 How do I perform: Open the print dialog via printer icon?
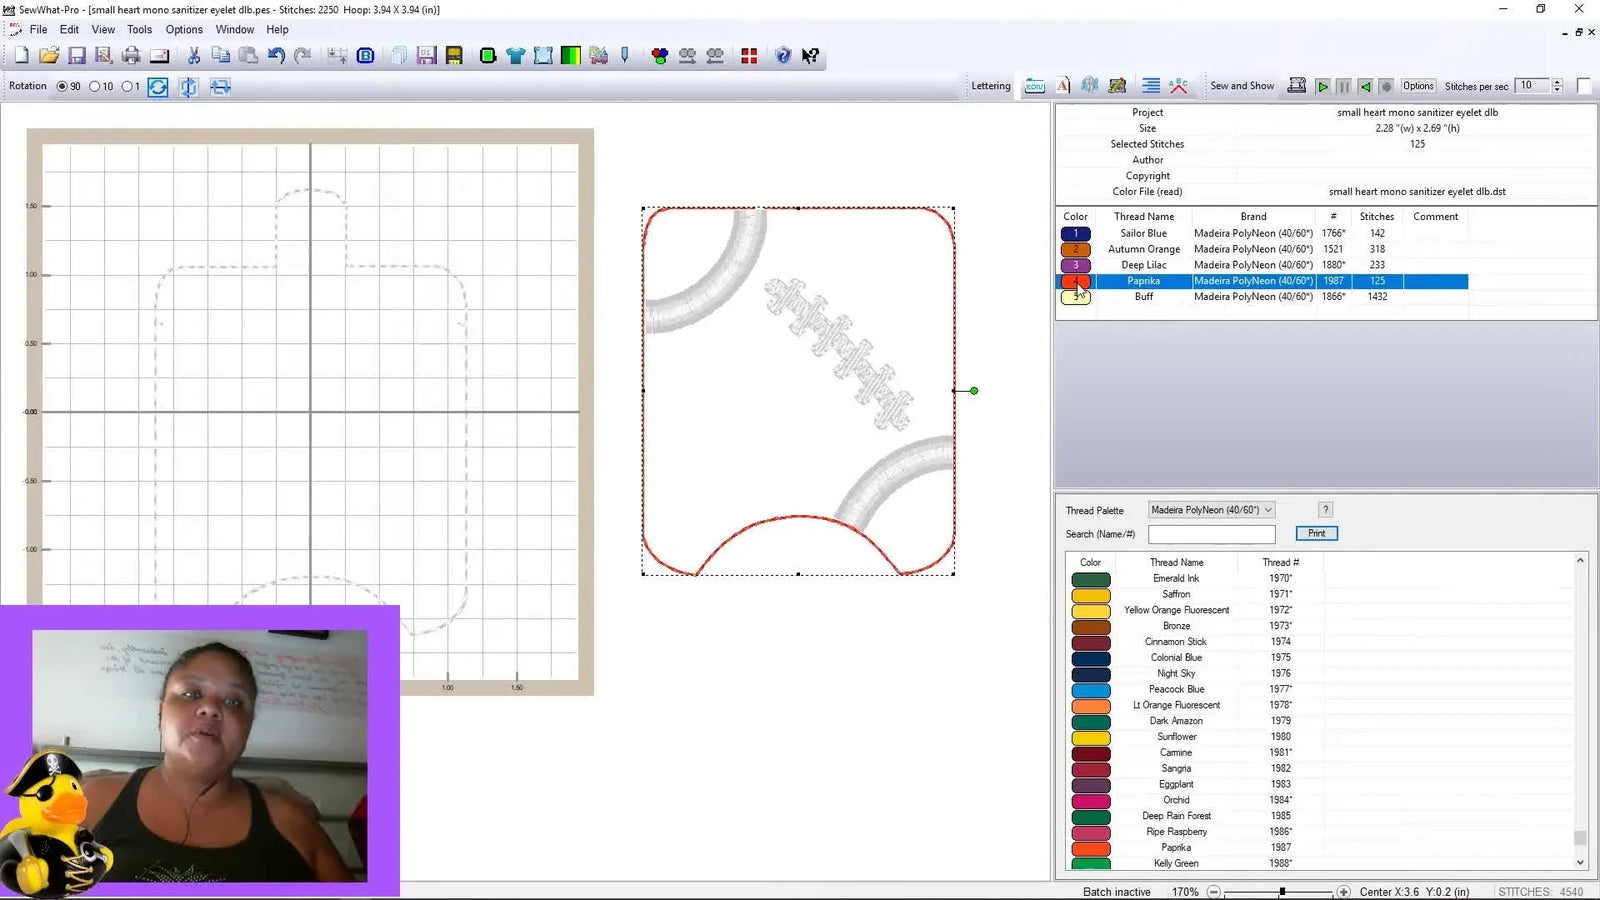click(130, 56)
